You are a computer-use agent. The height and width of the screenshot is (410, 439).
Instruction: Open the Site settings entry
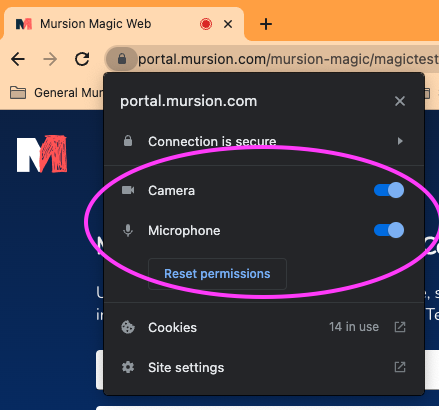click(x=263, y=367)
